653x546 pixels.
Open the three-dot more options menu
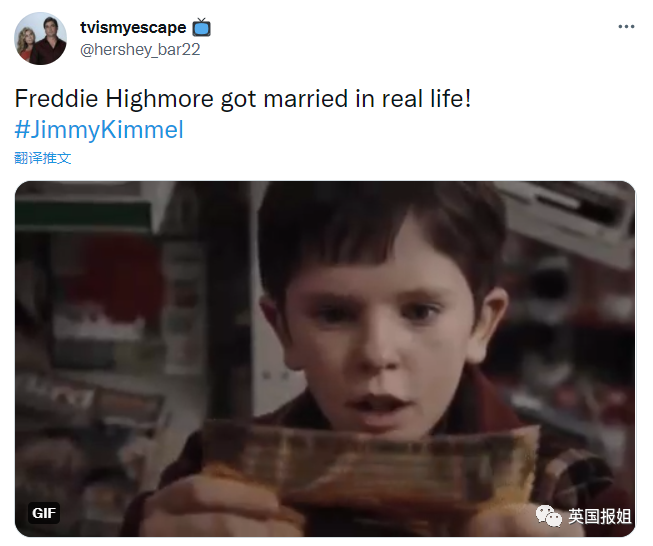(x=626, y=27)
